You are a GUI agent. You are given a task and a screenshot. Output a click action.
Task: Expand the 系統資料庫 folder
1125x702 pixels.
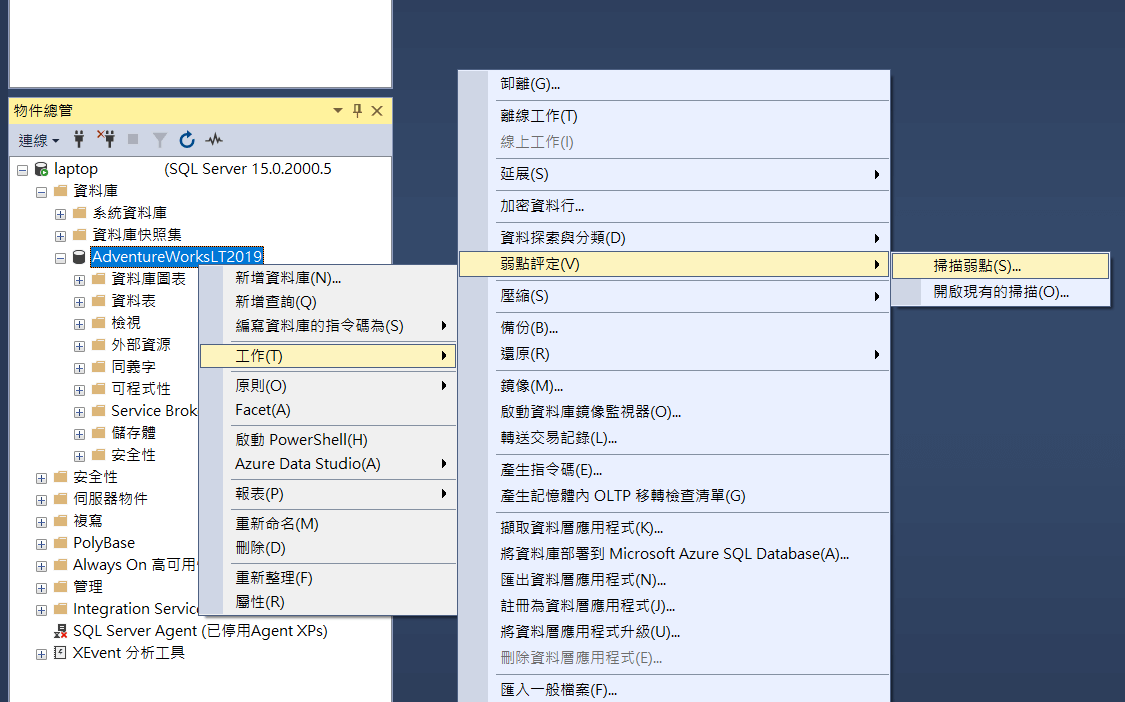coord(60,214)
